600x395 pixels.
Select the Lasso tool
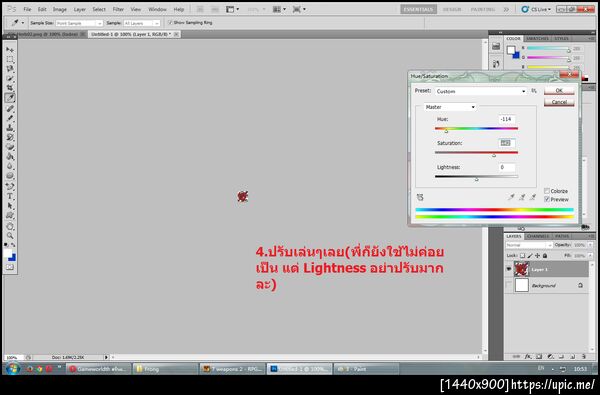(x=10, y=69)
